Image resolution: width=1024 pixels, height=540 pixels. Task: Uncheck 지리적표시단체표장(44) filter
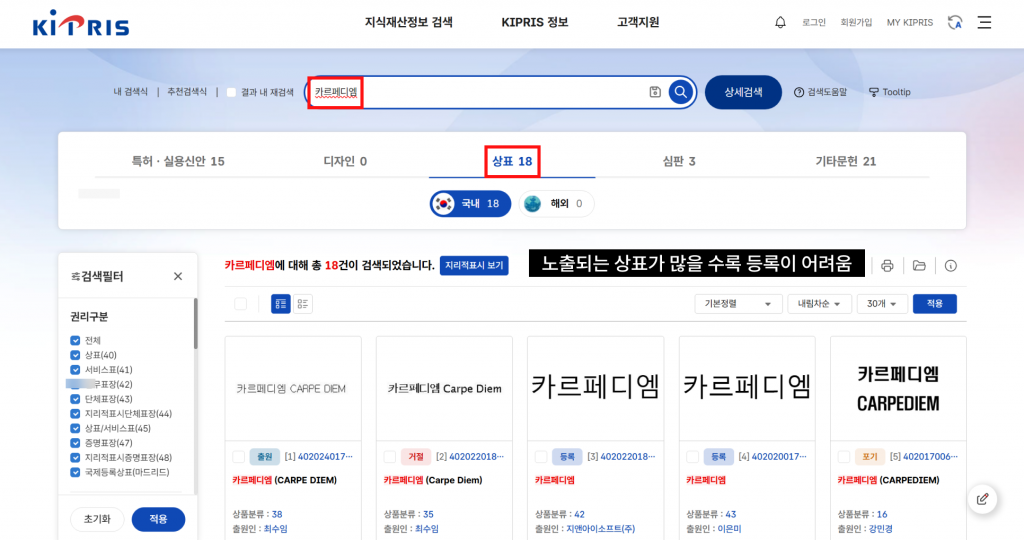click(x=75, y=414)
